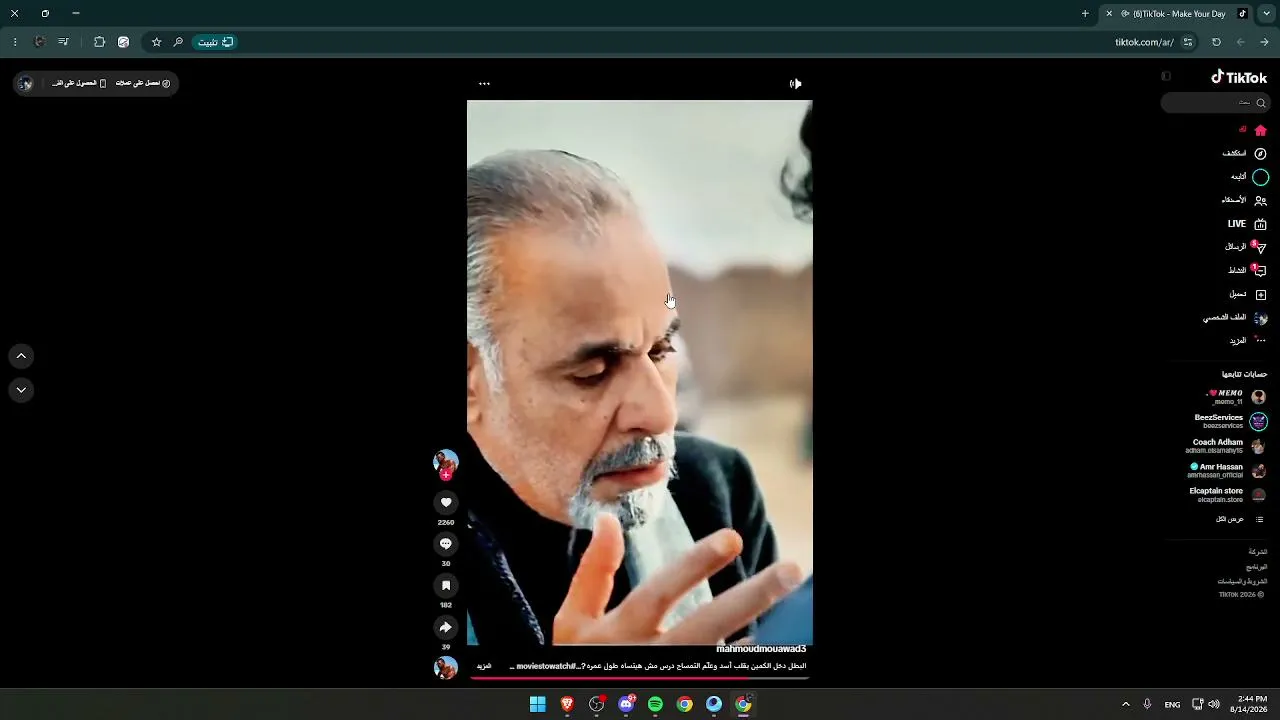Go to the next video
1280x720 pixels.
click(21, 390)
